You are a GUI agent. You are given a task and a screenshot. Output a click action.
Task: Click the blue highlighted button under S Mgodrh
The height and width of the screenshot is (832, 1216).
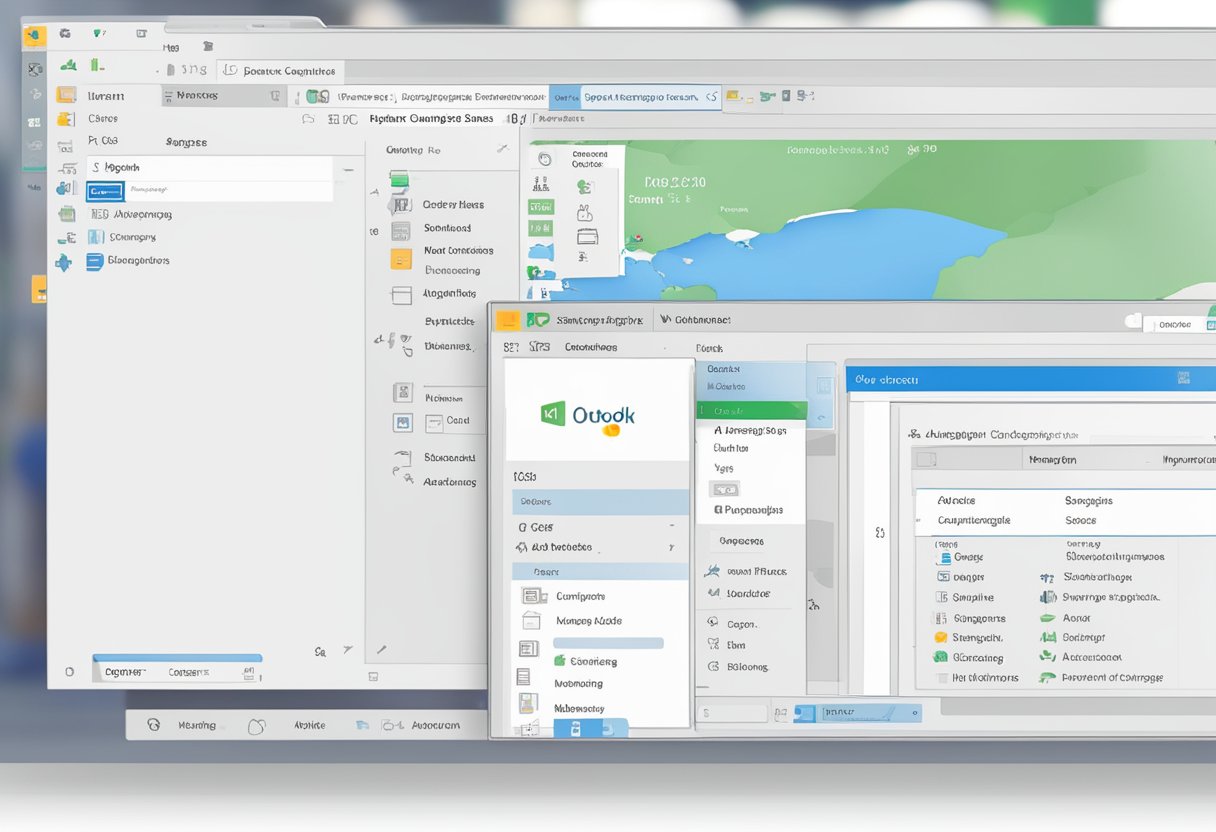click(105, 191)
